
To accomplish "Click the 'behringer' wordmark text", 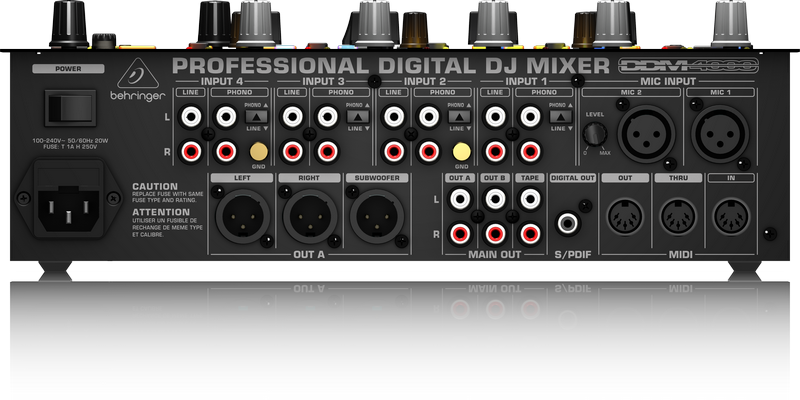I will (x=138, y=96).
